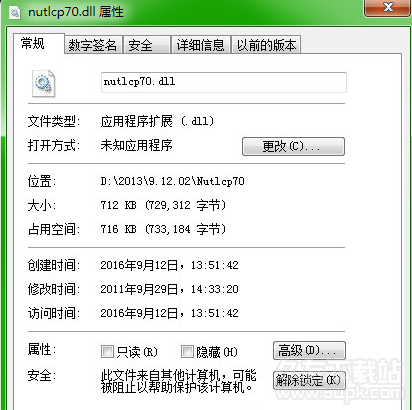The image size is (412, 410).
Task: Click the 解除锁定(K) button
Action: (x=309, y=380)
